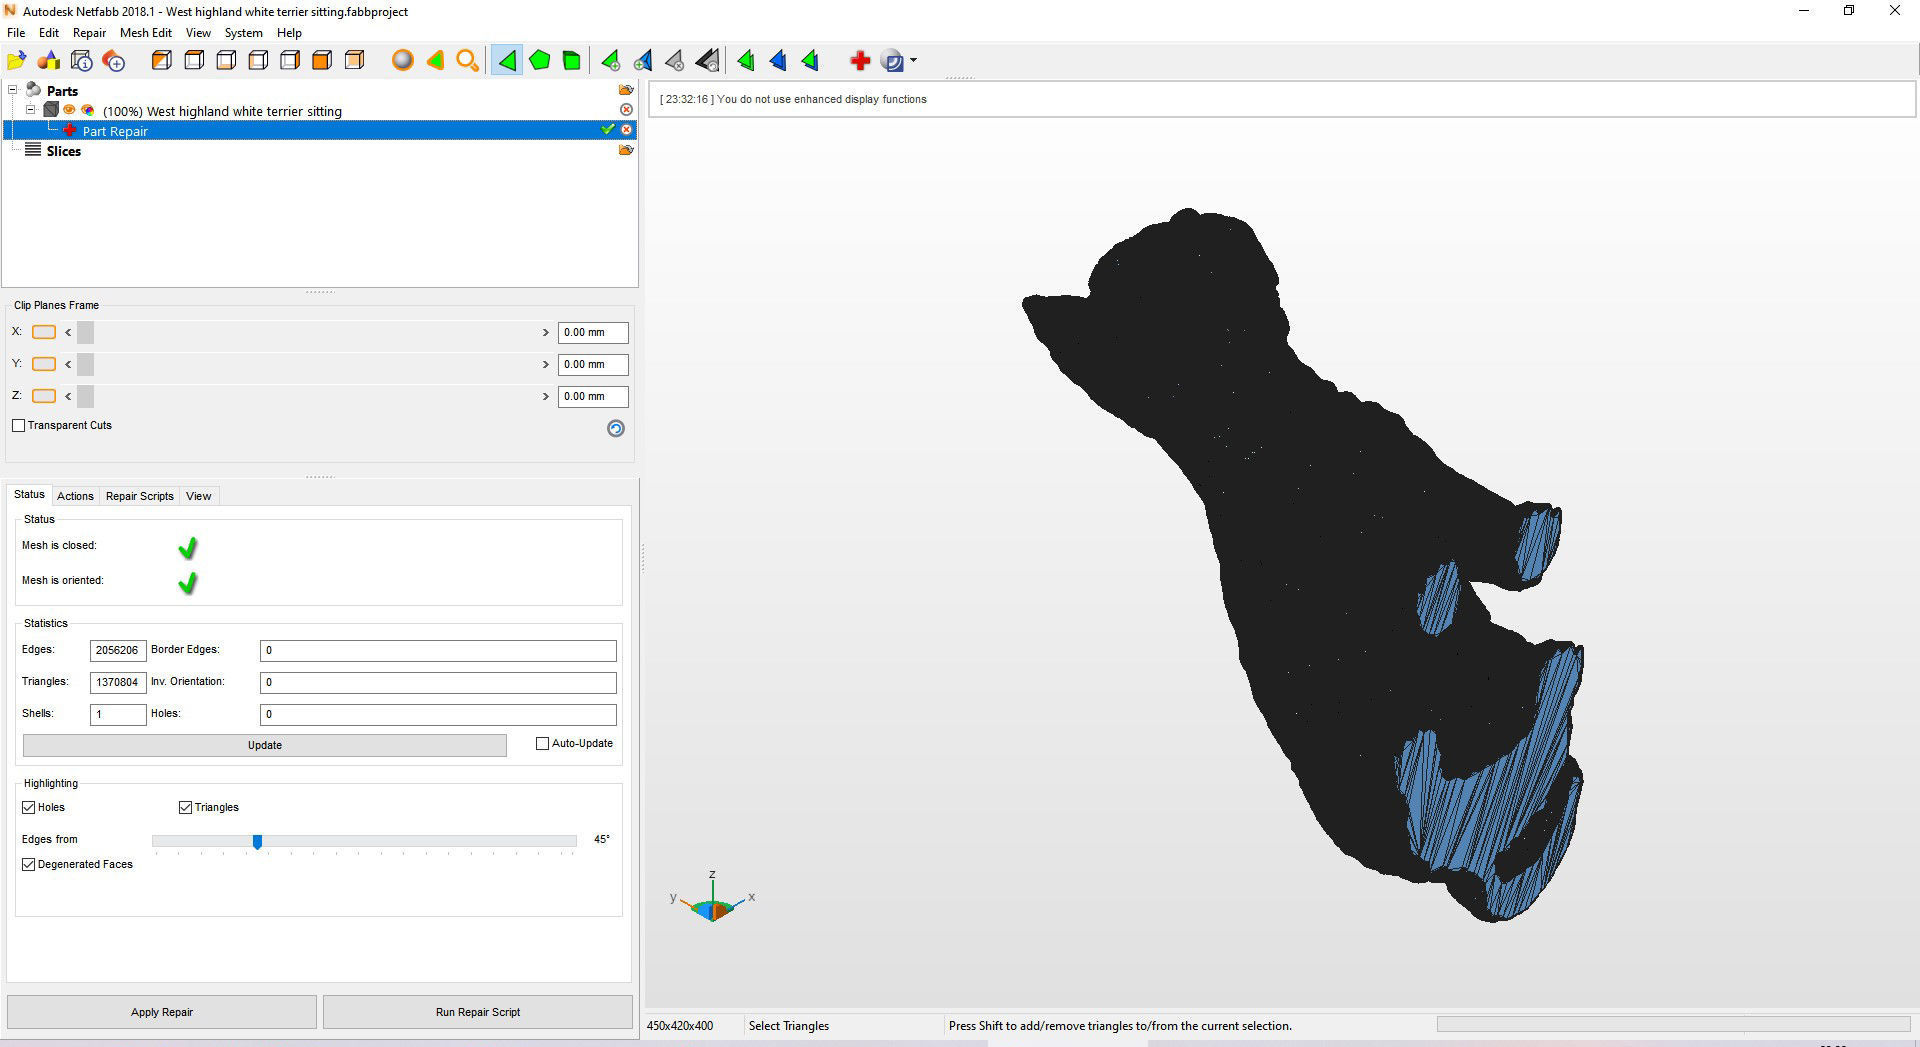Screen dimensions: 1920x1047
Task: Enable the Transparent Cuts checkbox
Action: (x=18, y=425)
